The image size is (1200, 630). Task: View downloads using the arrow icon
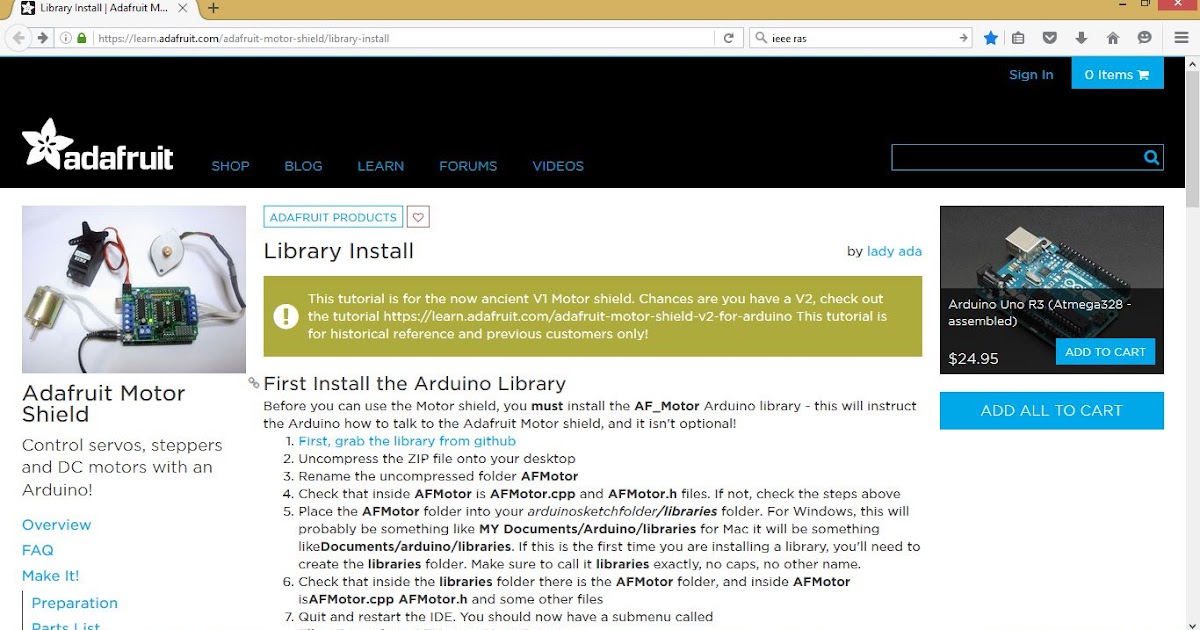pyautogui.click(x=1081, y=37)
